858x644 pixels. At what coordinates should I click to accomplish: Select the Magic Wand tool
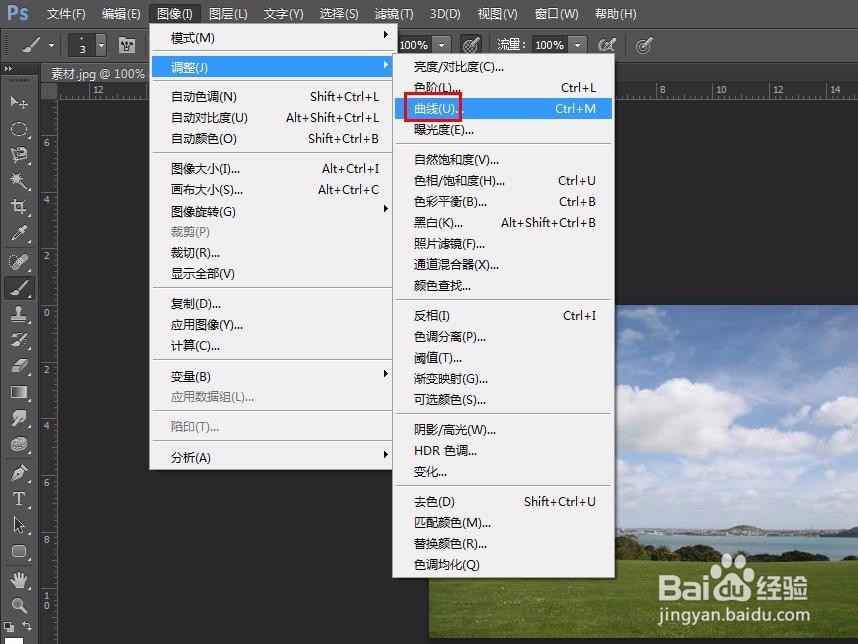tap(19, 181)
